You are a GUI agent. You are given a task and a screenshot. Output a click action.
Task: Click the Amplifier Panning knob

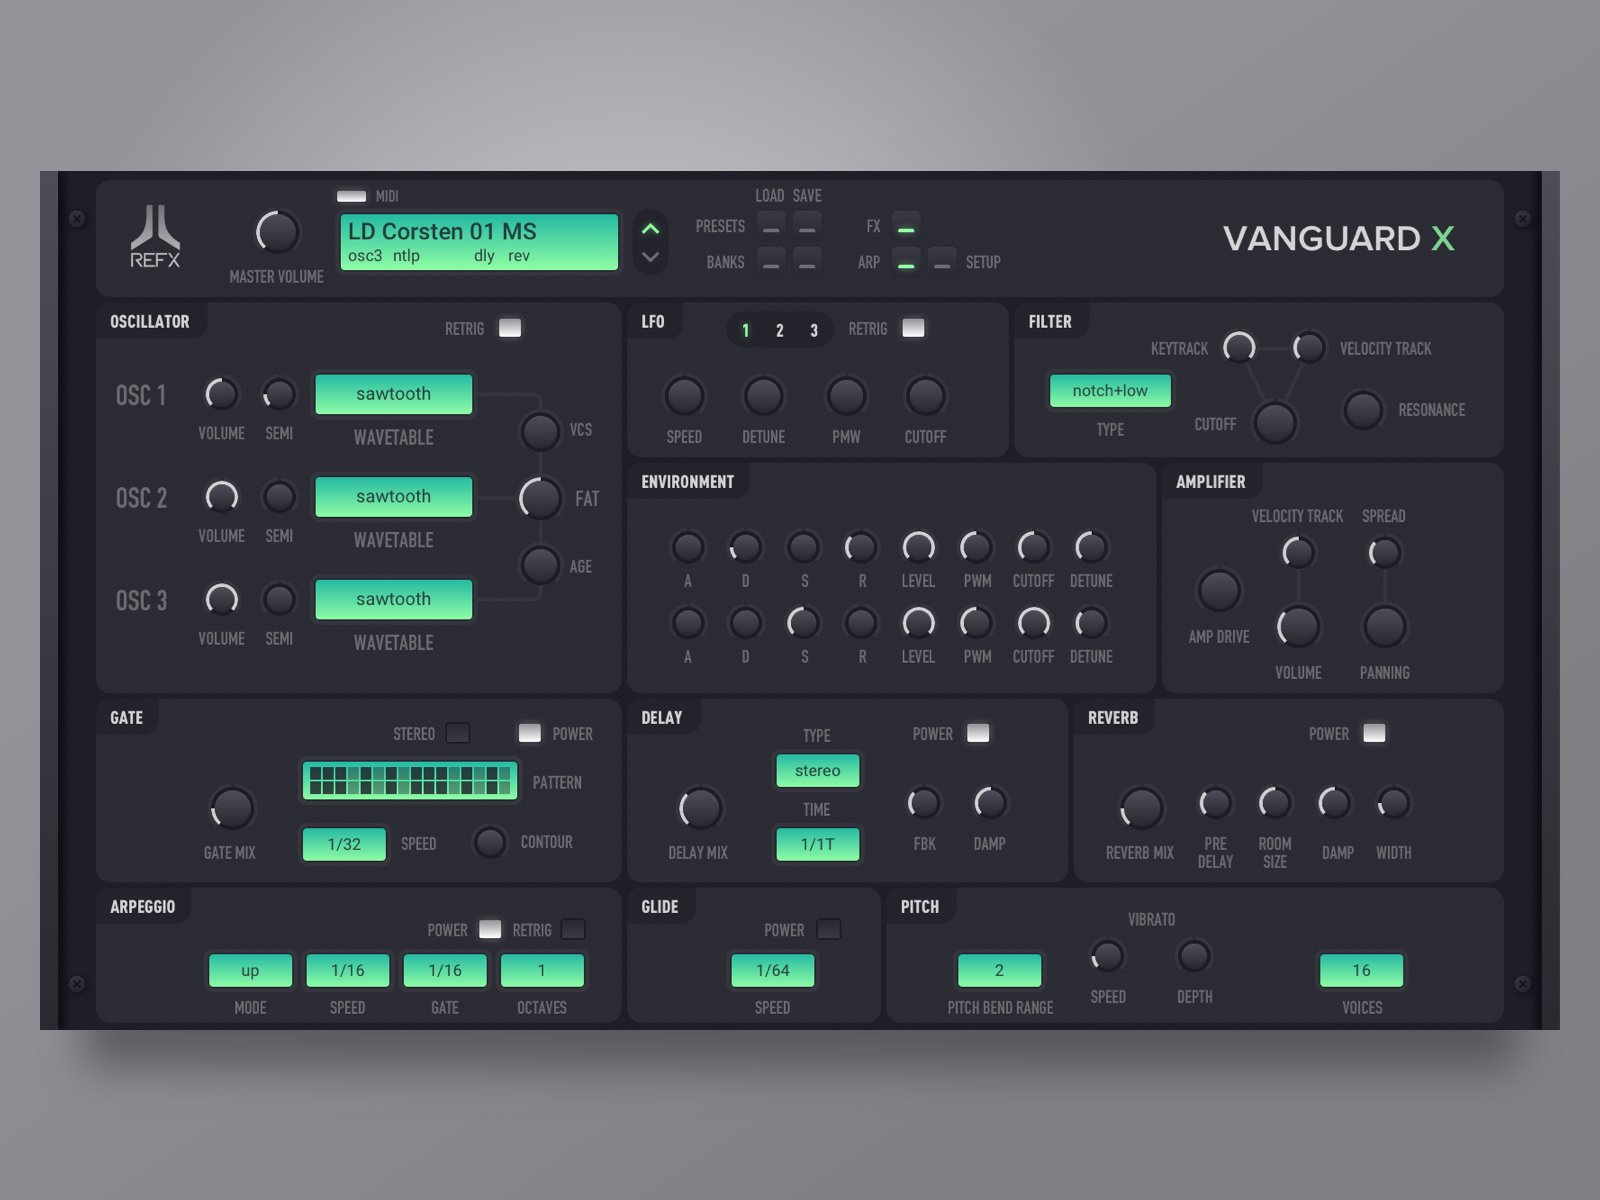pyautogui.click(x=1384, y=627)
